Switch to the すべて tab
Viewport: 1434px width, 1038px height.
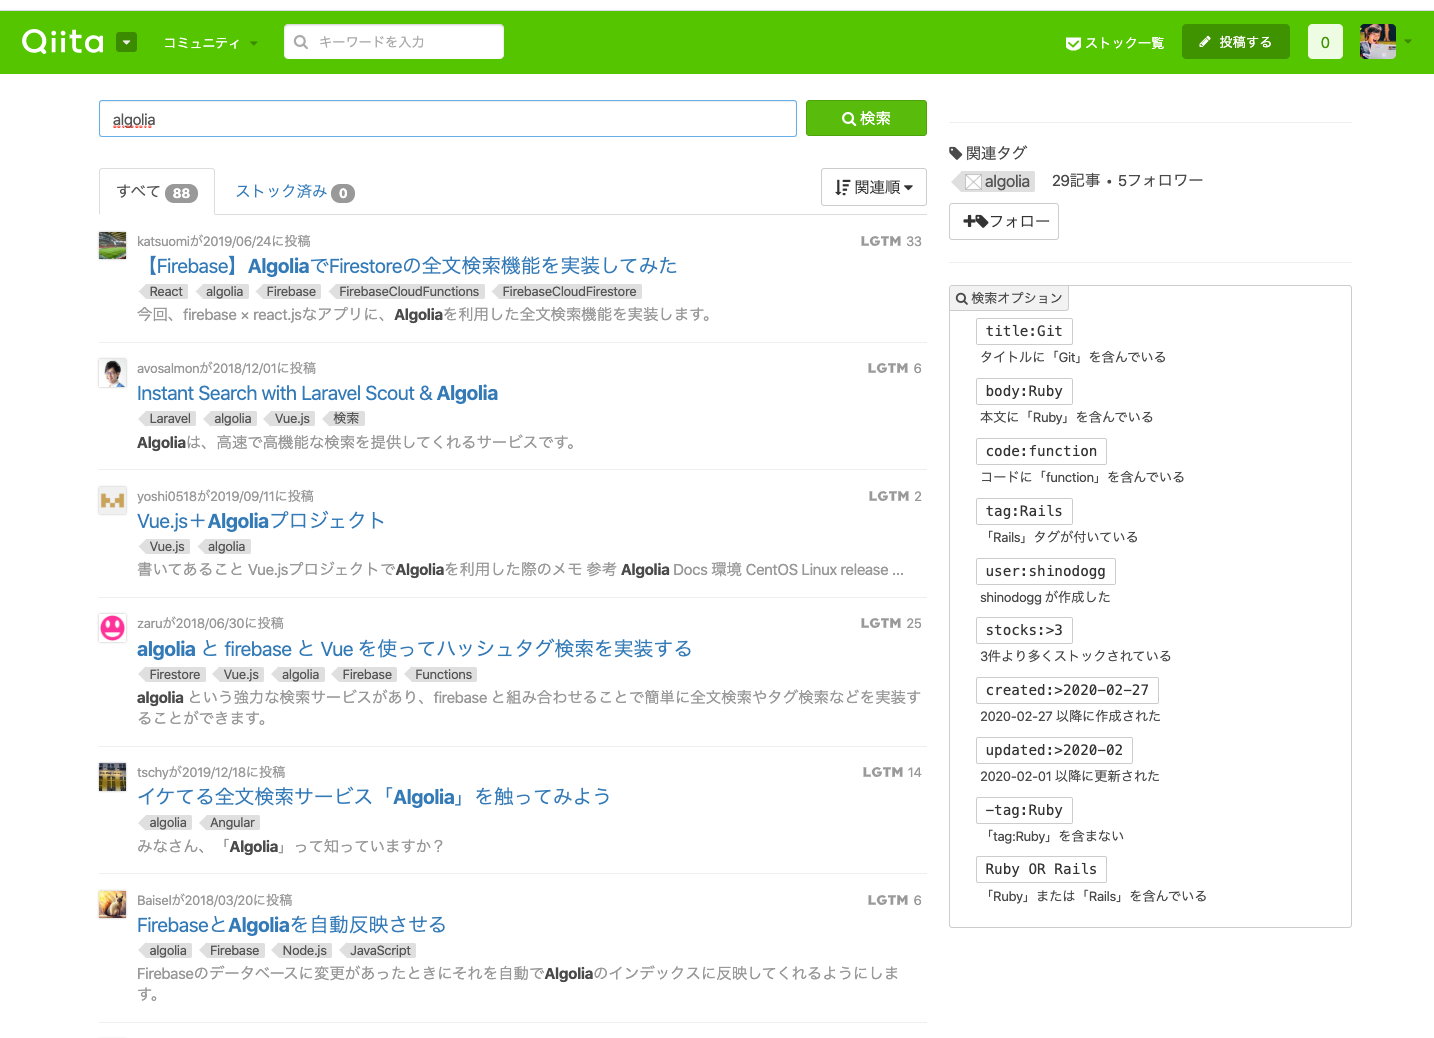157,192
